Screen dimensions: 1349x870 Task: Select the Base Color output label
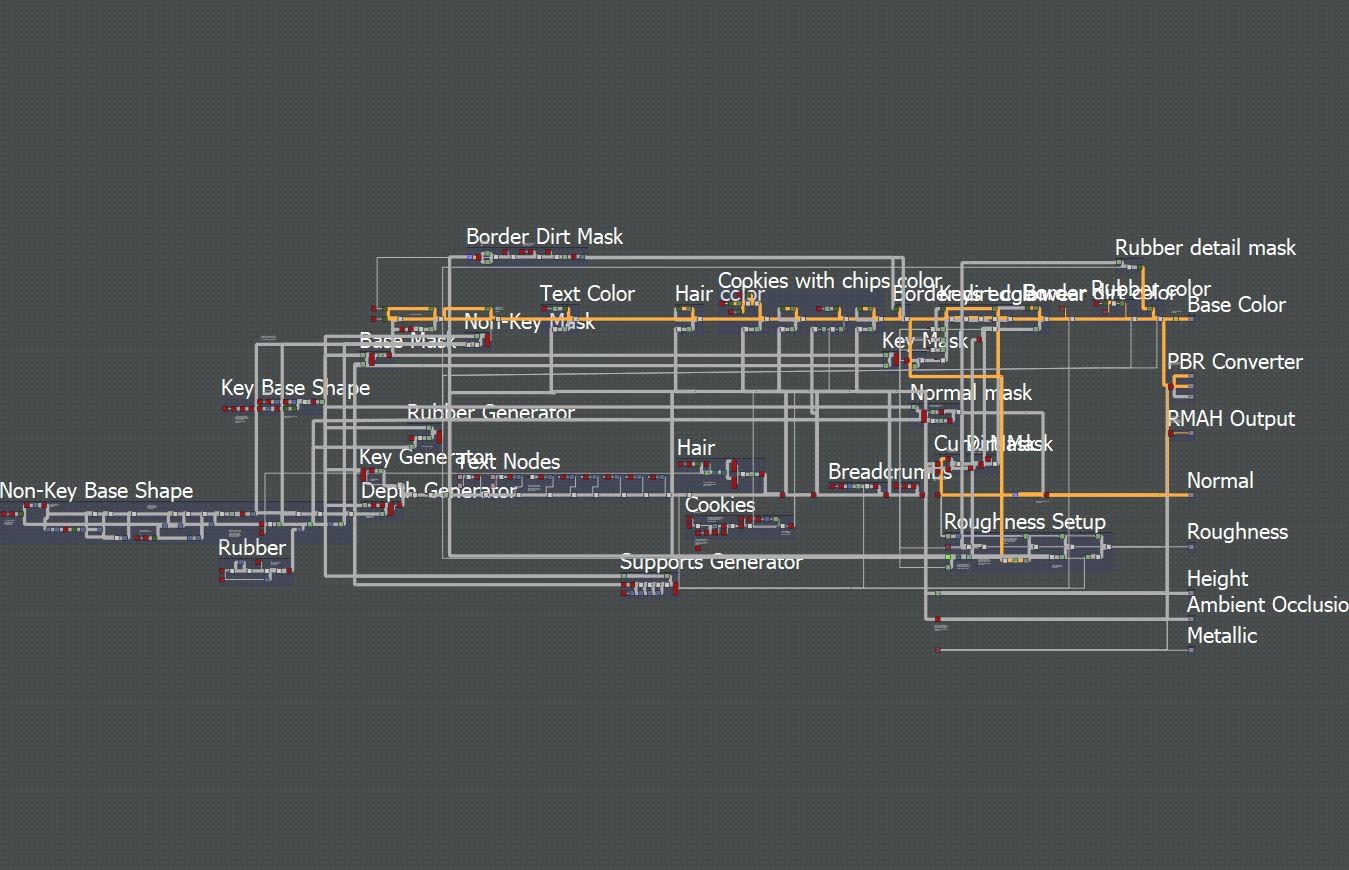pos(1236,305)
